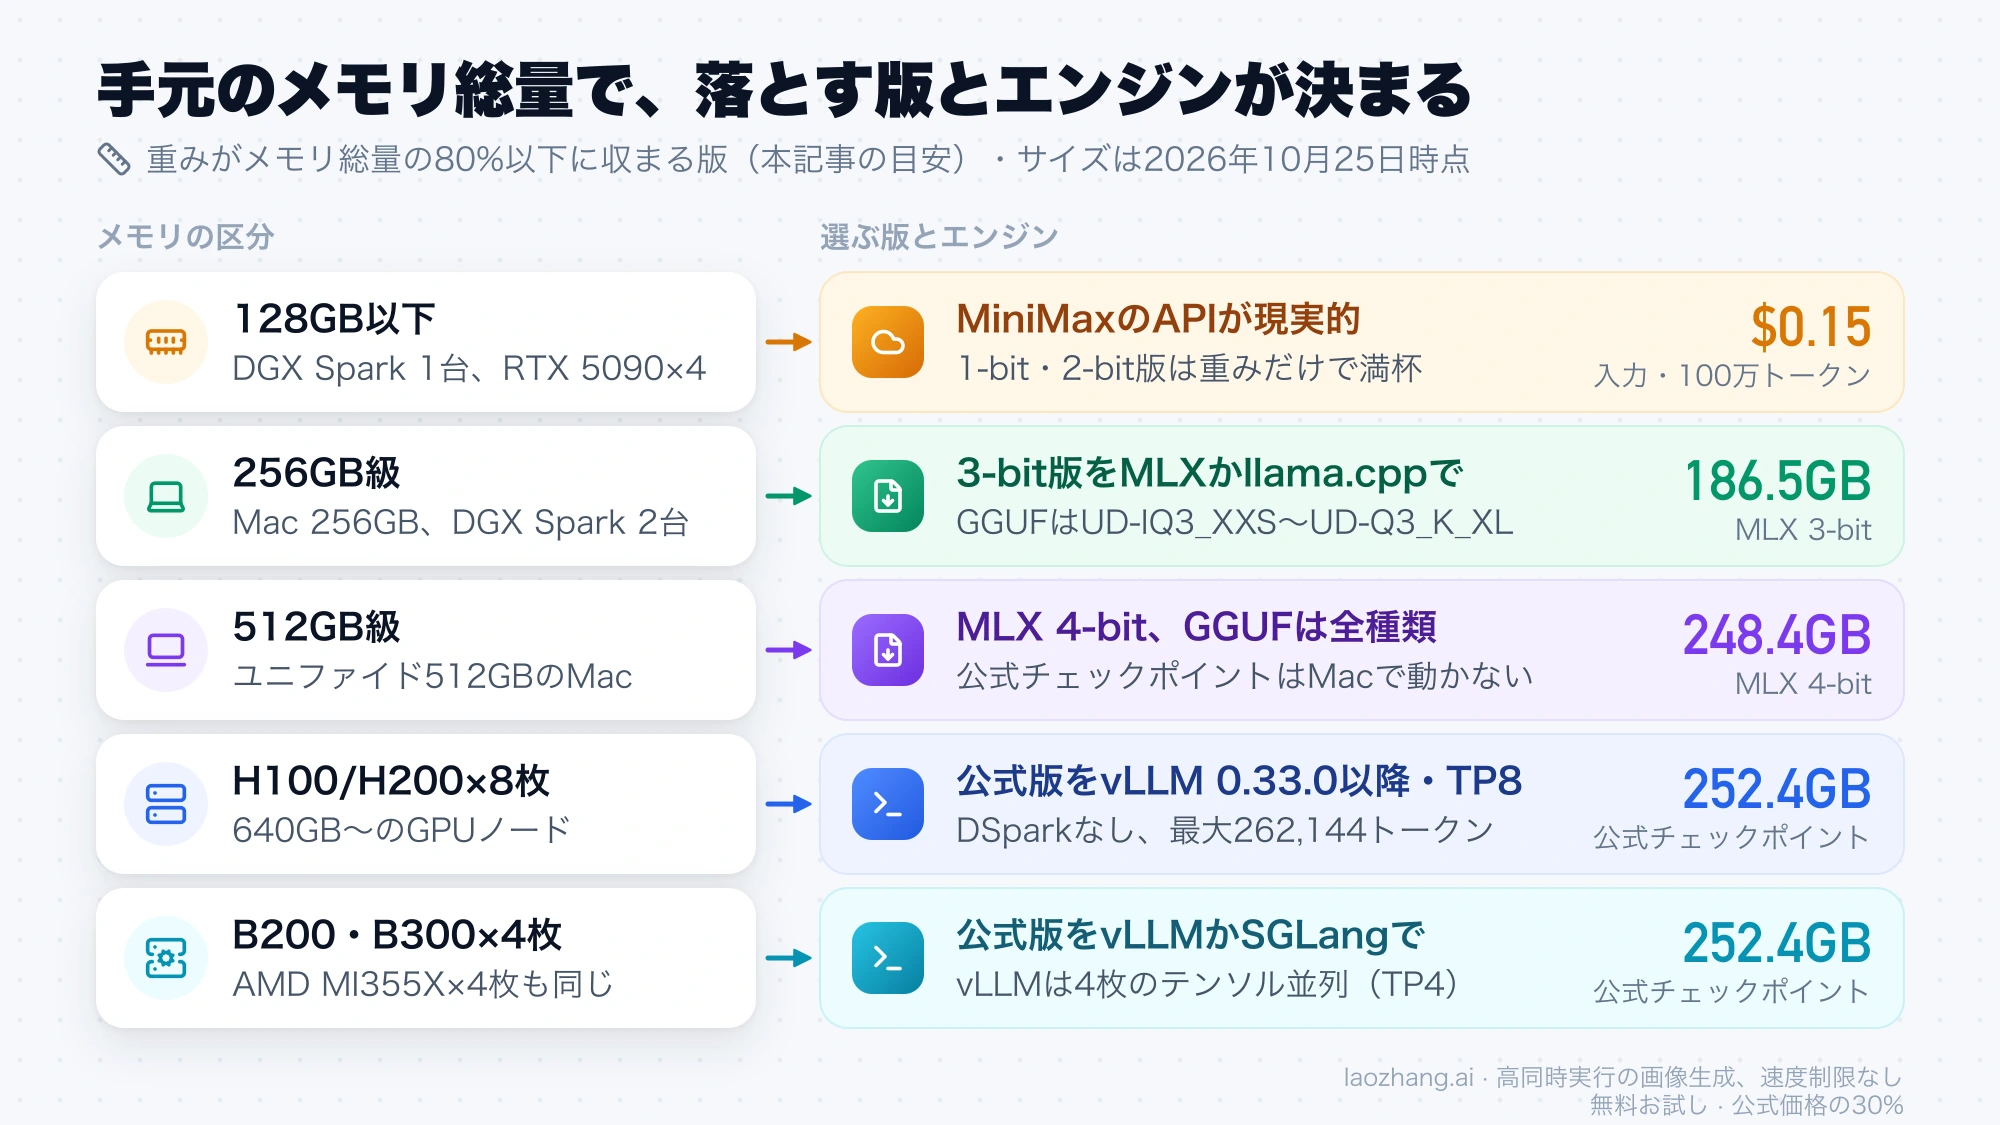Click the purple file download icon for MLX 4-bit

(x=888, y=650)
